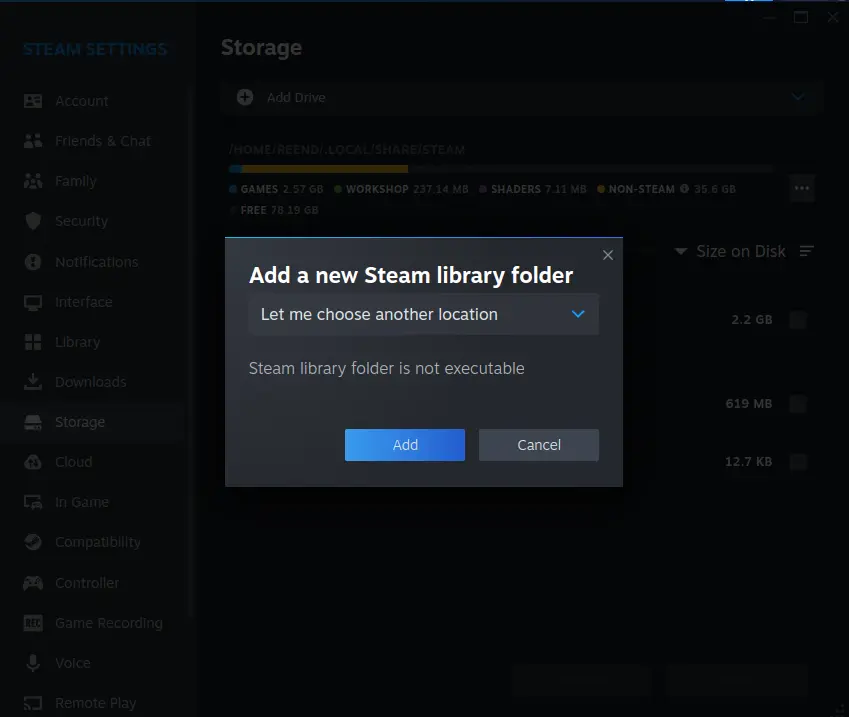Click the sort lines icon beside Size on Disk
The image size is (849, 717).
click(807, 251)
